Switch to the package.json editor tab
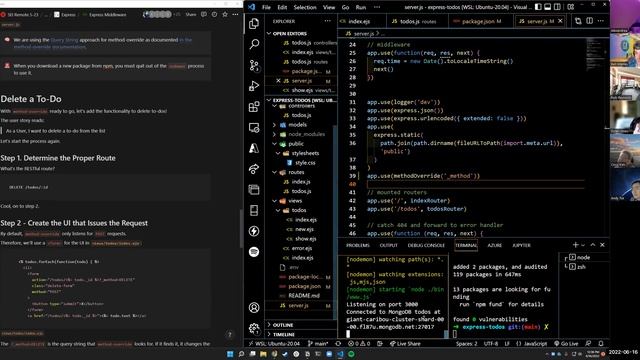This screenshot has width=640, height=360. tap(480, 21)
